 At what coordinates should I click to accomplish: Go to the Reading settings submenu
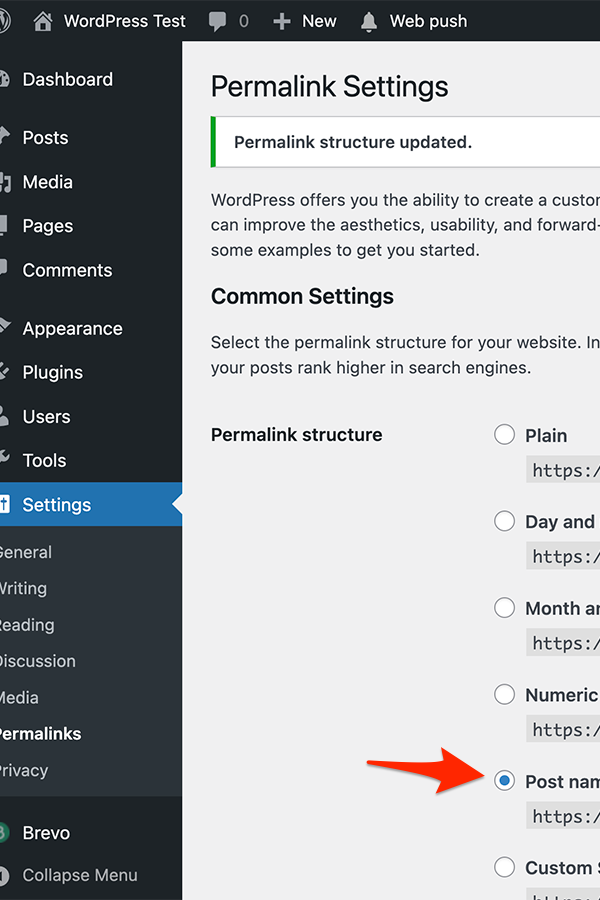(27, 625)
